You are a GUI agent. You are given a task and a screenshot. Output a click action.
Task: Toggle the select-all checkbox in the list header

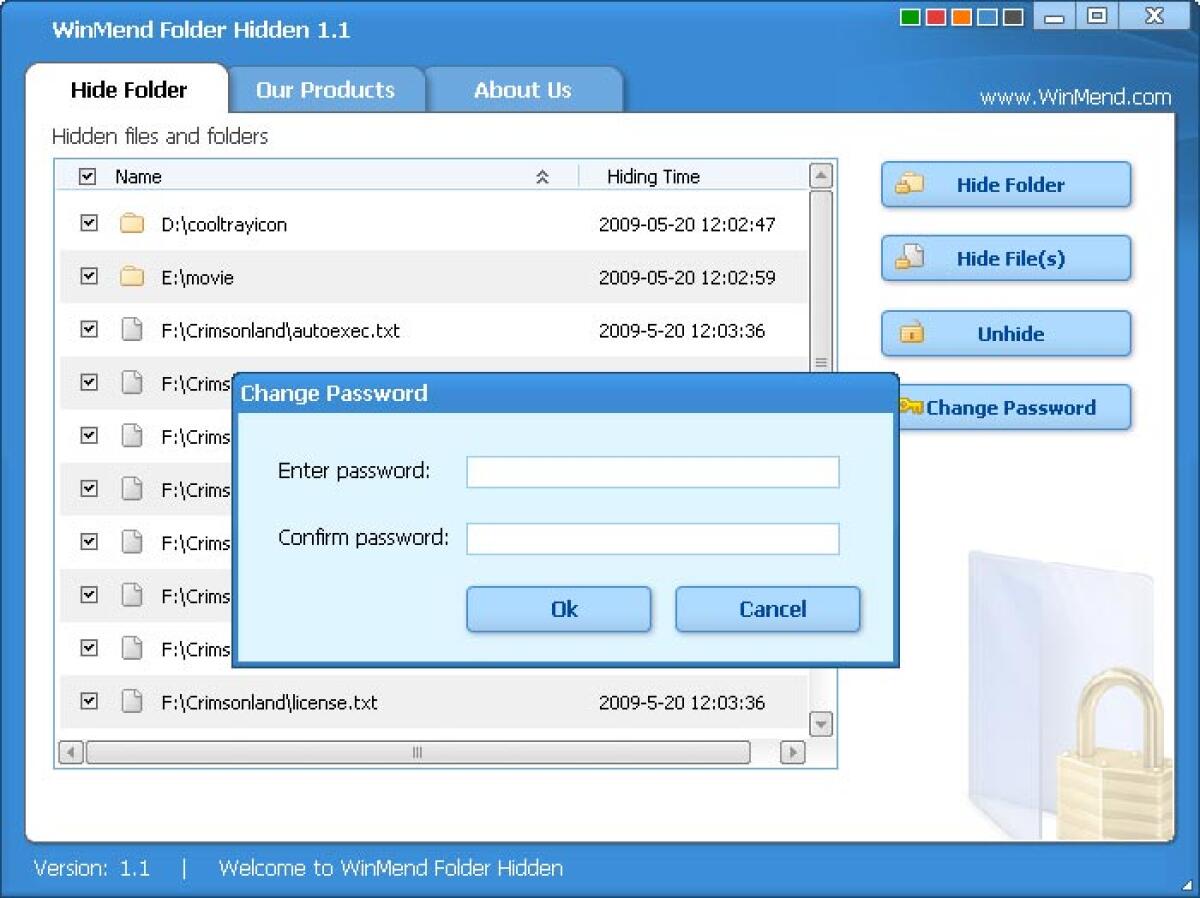point(88,175)
